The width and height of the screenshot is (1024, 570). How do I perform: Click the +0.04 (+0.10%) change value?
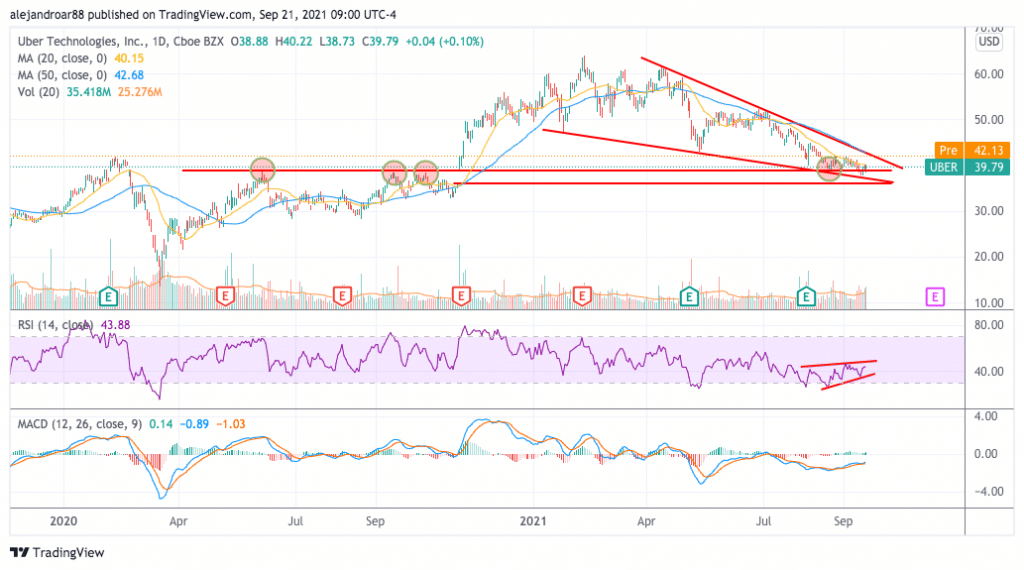(x=444, y=42)
